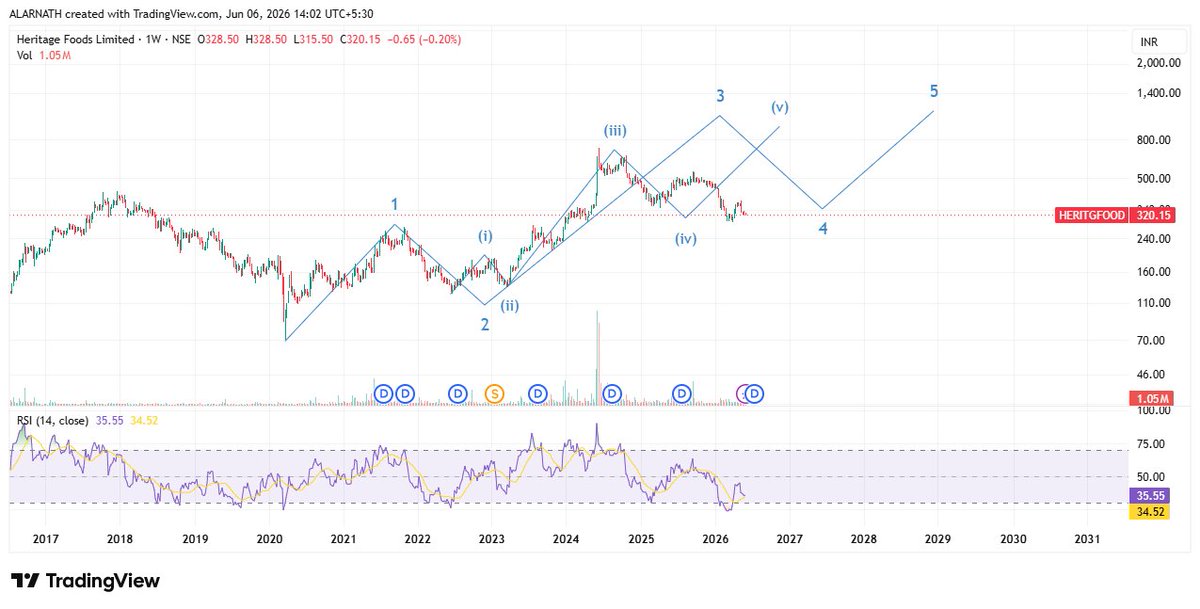Screen dimensions: 1200x609
Task: Select the (v) sub-wave label
Action: [x=780, y=107]
